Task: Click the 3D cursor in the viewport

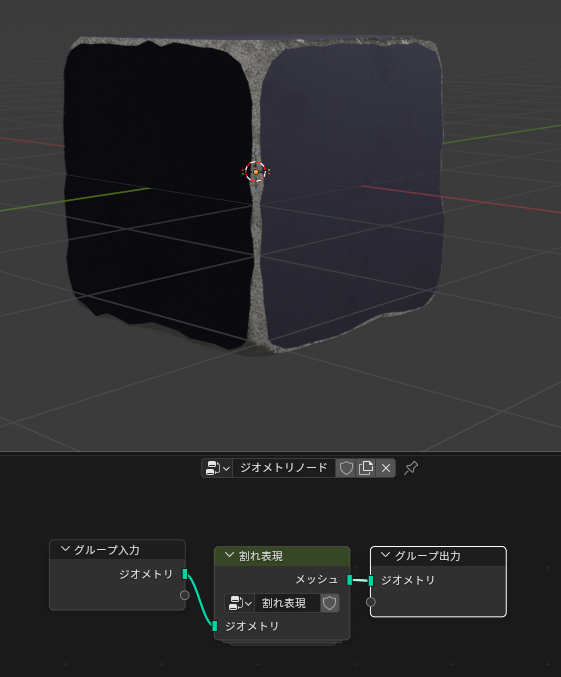Action: point(256,172)
